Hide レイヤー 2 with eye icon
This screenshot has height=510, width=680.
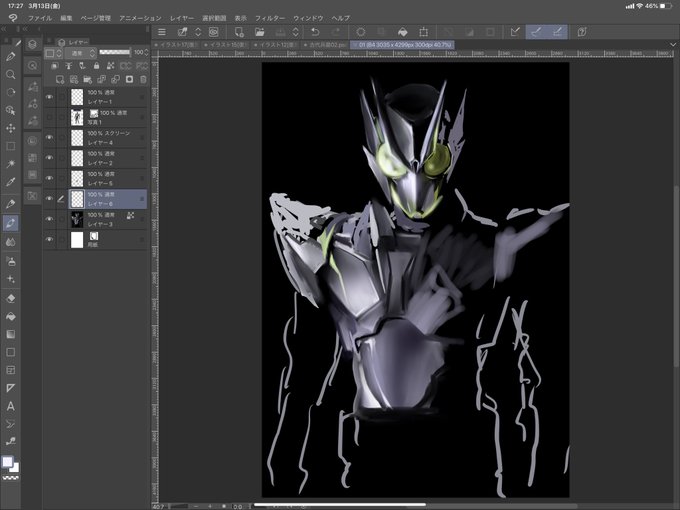click(x=49, y=158)
